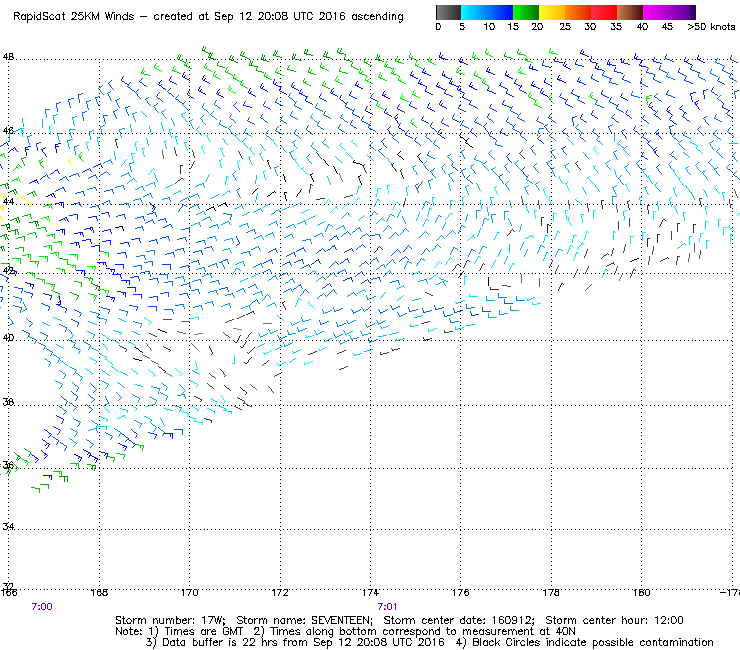This screenshot has height=650, width=740.
Task: Click the '44' latitude axis label
Action: pyautogui.click(x=8, y=202)
